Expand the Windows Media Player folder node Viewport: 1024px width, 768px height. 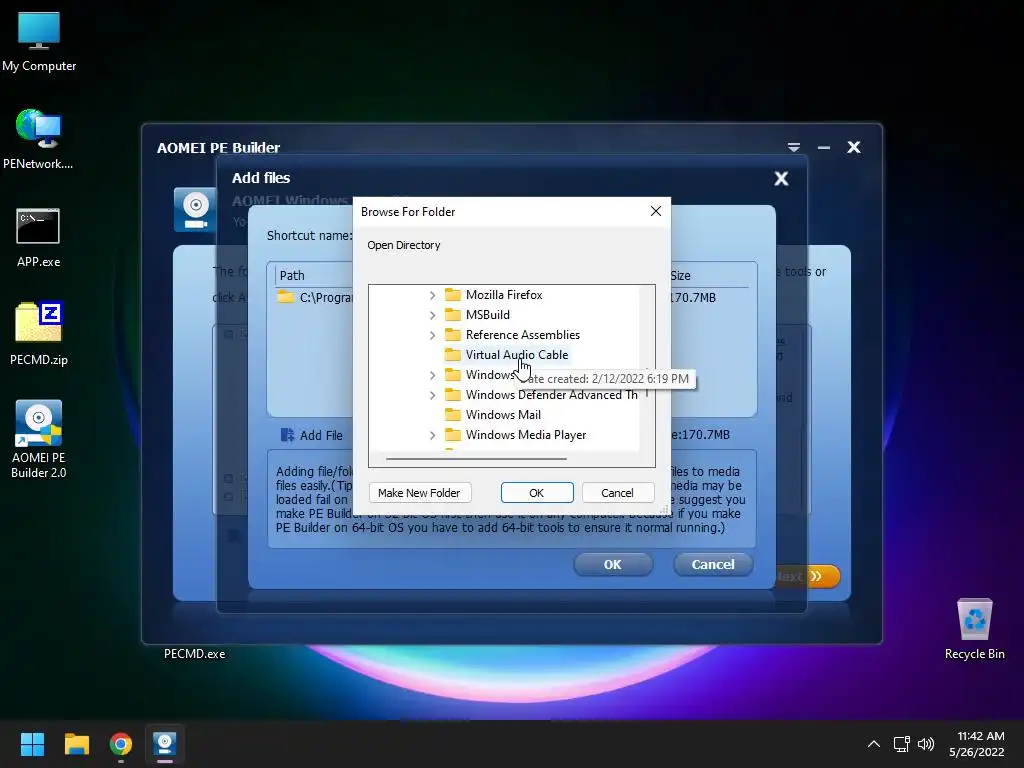[432, 435]
